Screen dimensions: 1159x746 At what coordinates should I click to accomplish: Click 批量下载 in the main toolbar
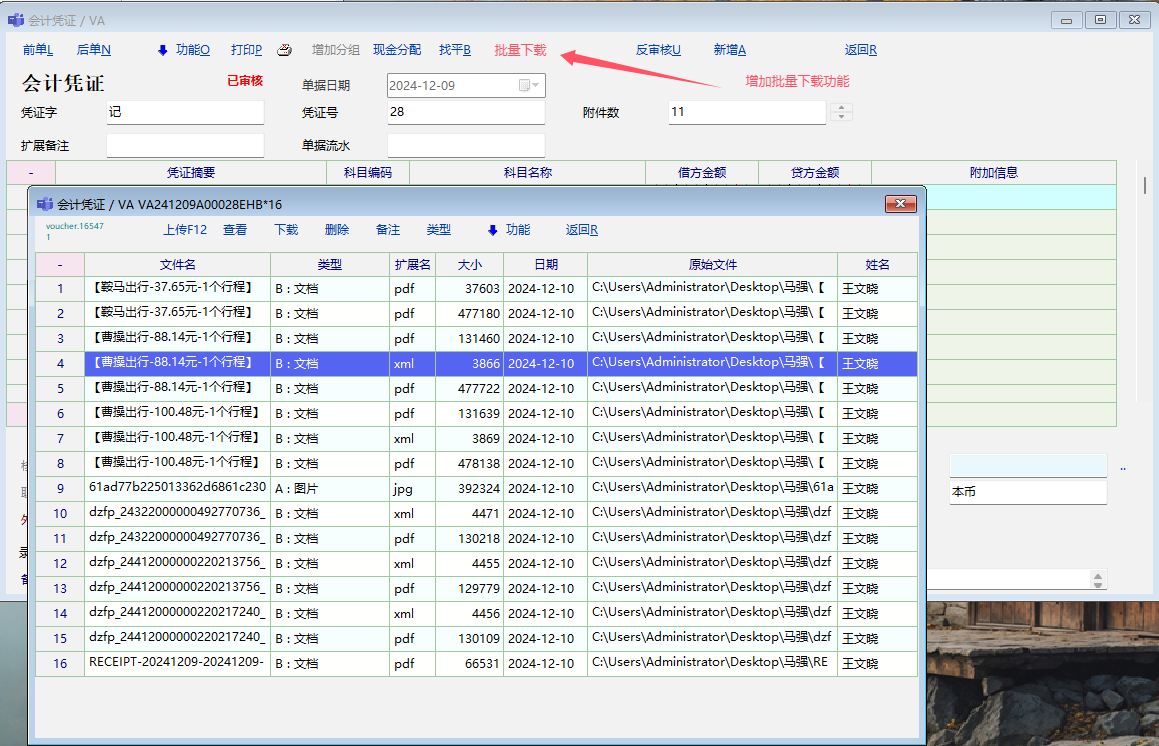520,50
